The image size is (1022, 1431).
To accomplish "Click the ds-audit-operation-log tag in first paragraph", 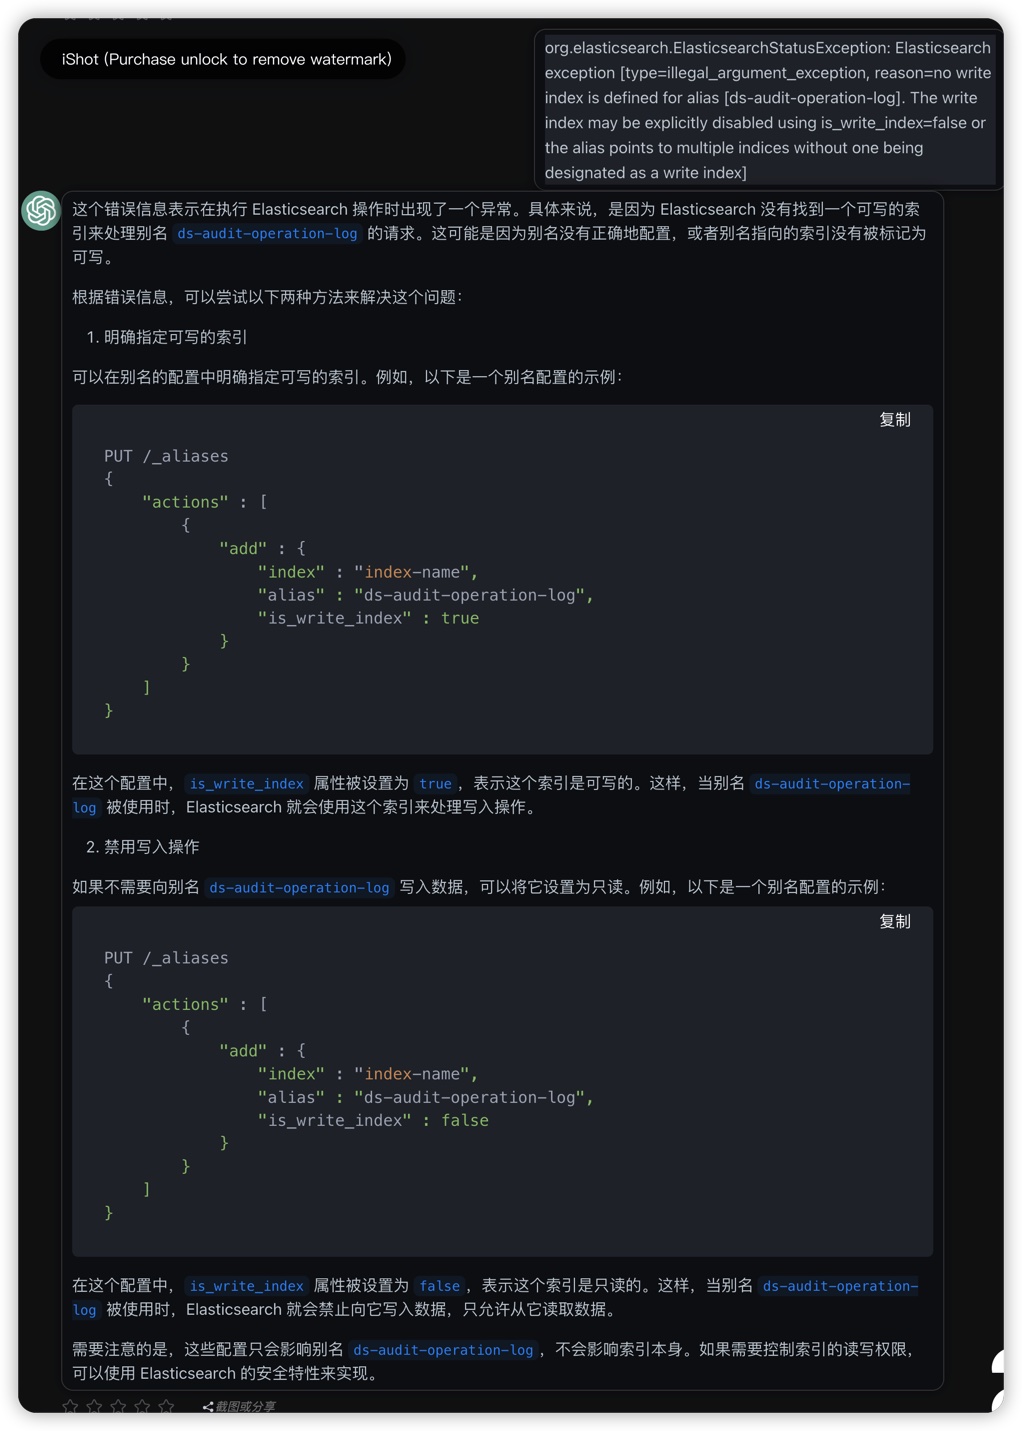I will click(x=267, y=234).
